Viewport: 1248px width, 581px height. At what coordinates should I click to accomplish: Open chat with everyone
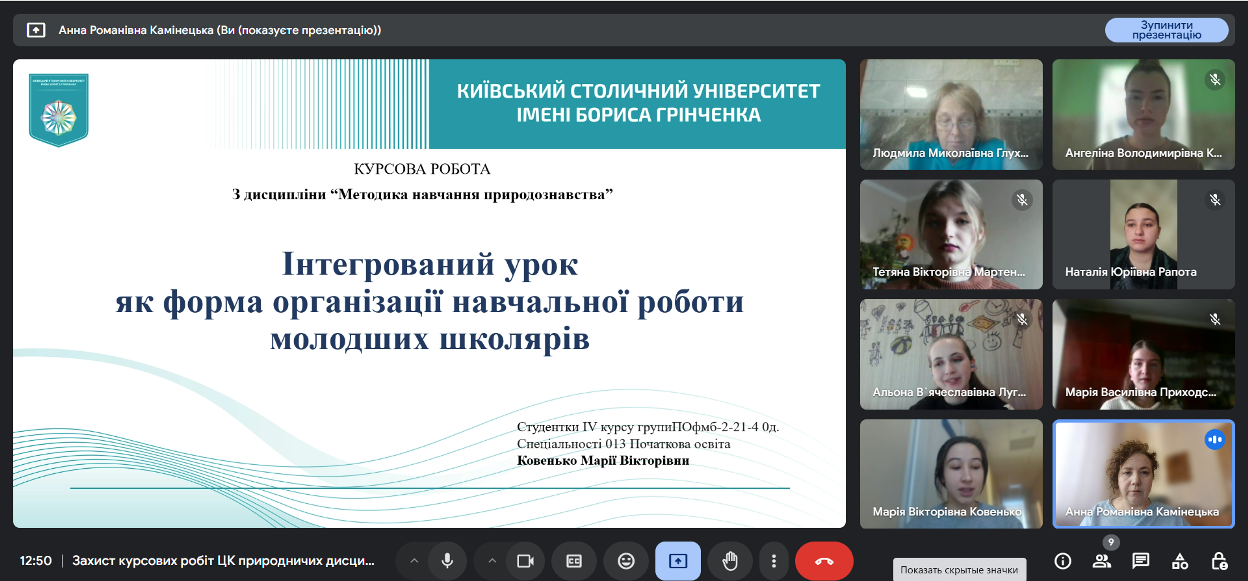click(1140, 561)
